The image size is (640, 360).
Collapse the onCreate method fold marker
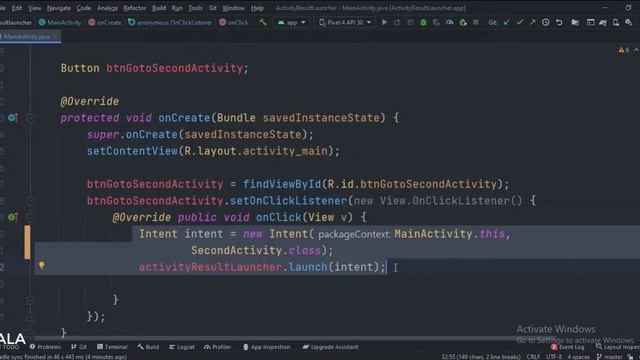pyautogui.click(x=30, y=118)
